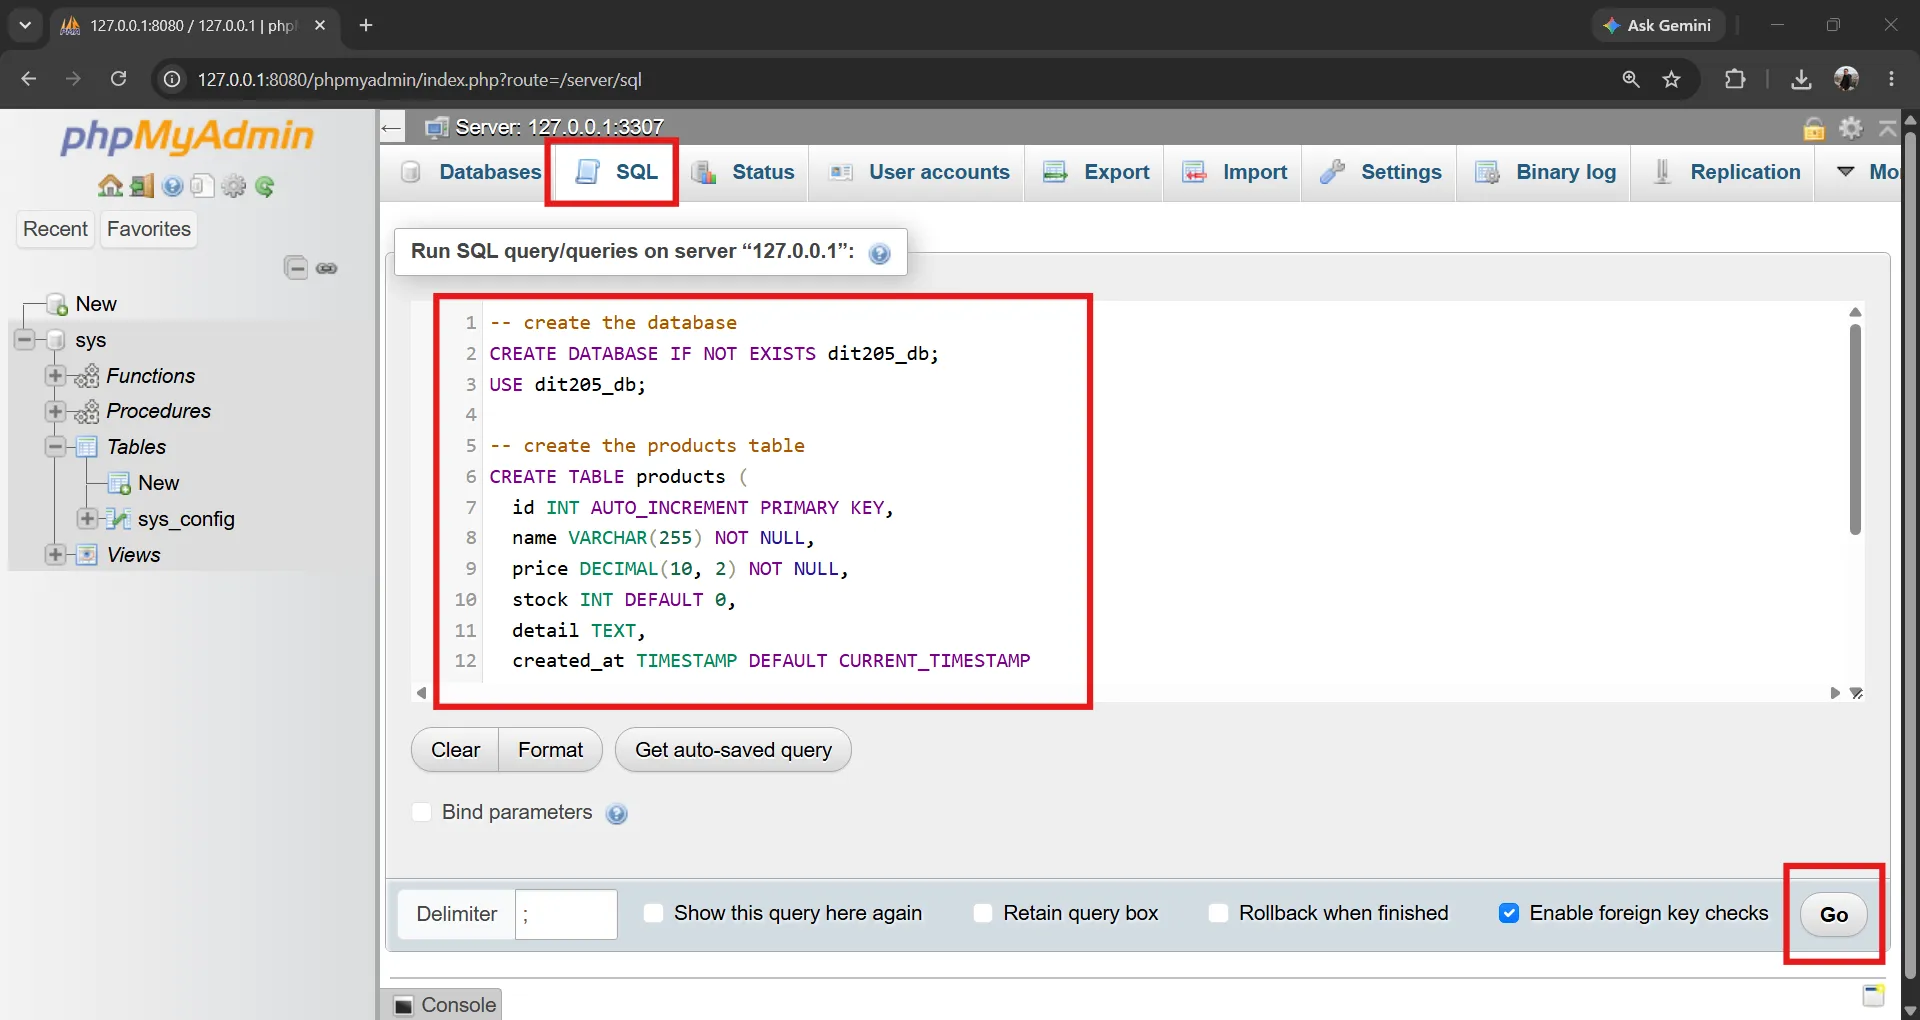
Task: Click the Go button to run query
Action: tap(1834, 914)
